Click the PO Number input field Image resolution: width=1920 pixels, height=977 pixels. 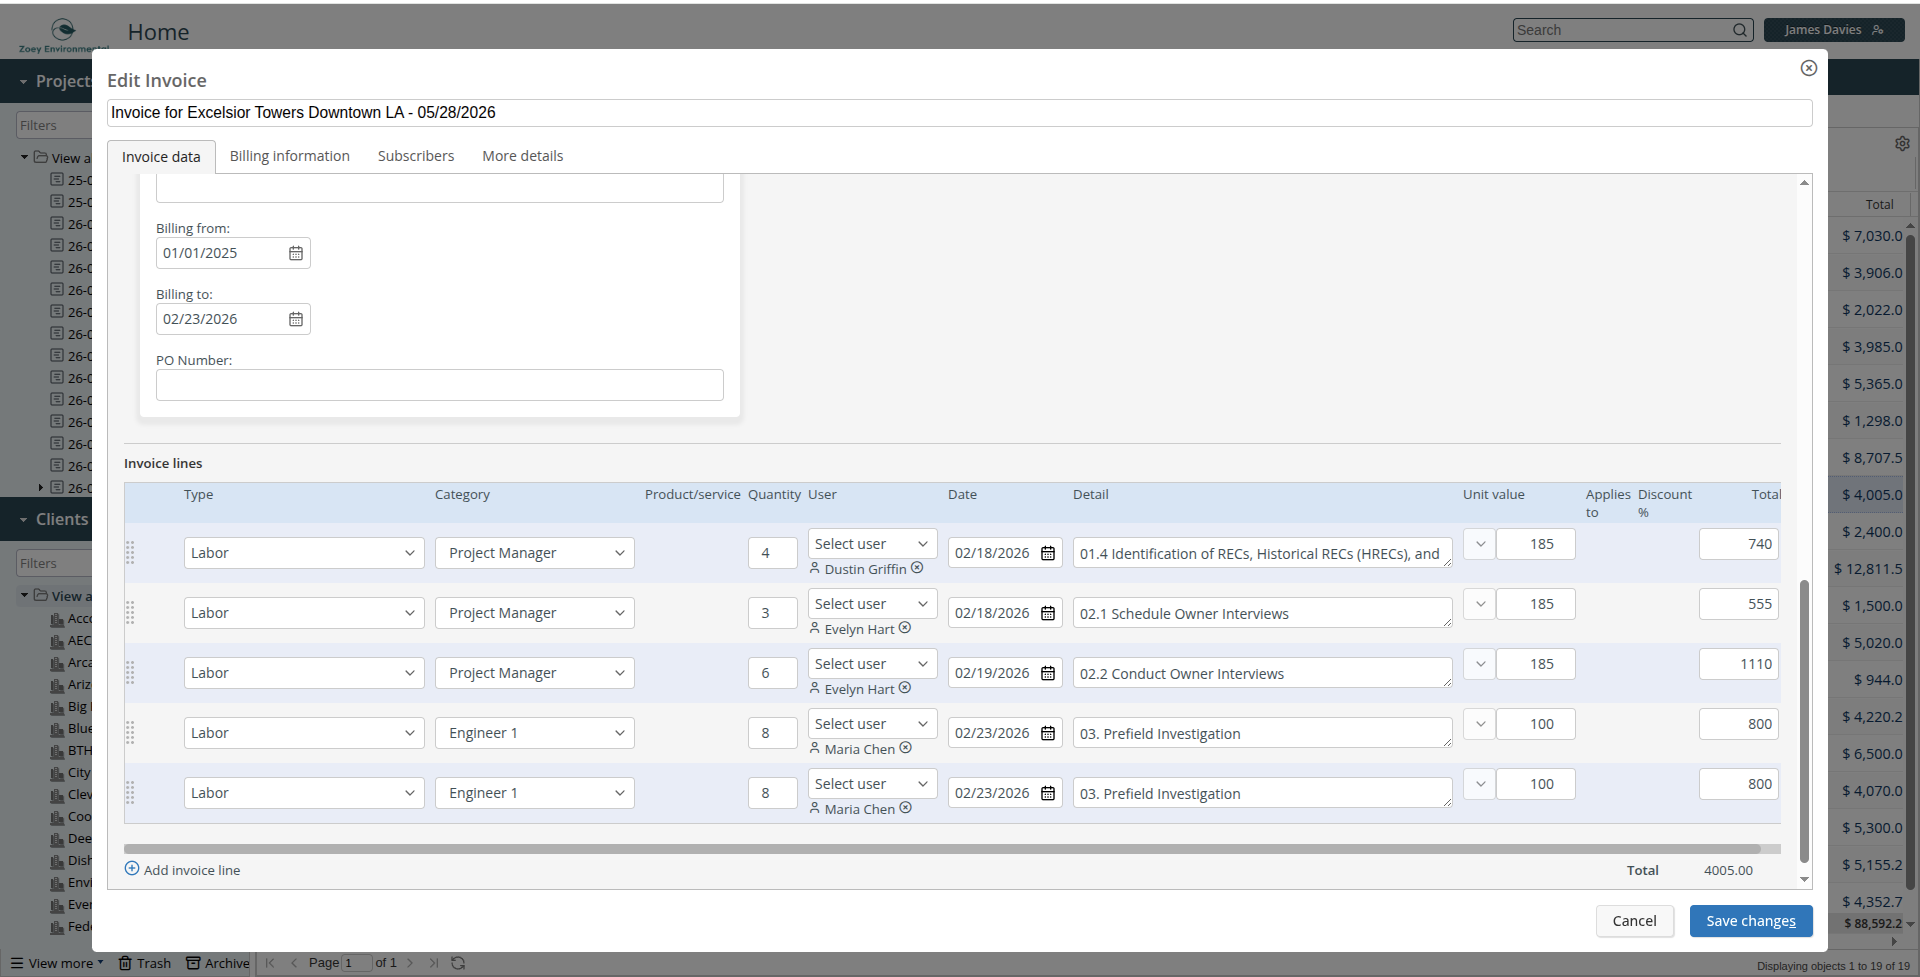(440, 385)
